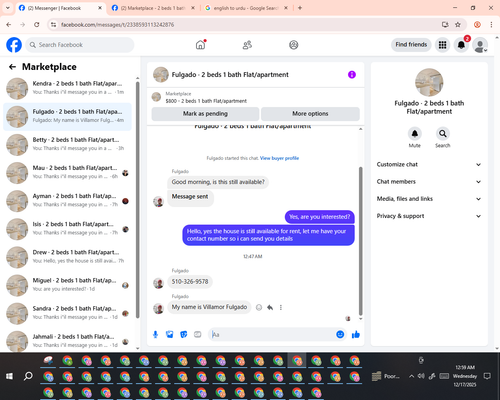Click the conversation list scrollbar
500x400 pixels.
tap(137, 200)
